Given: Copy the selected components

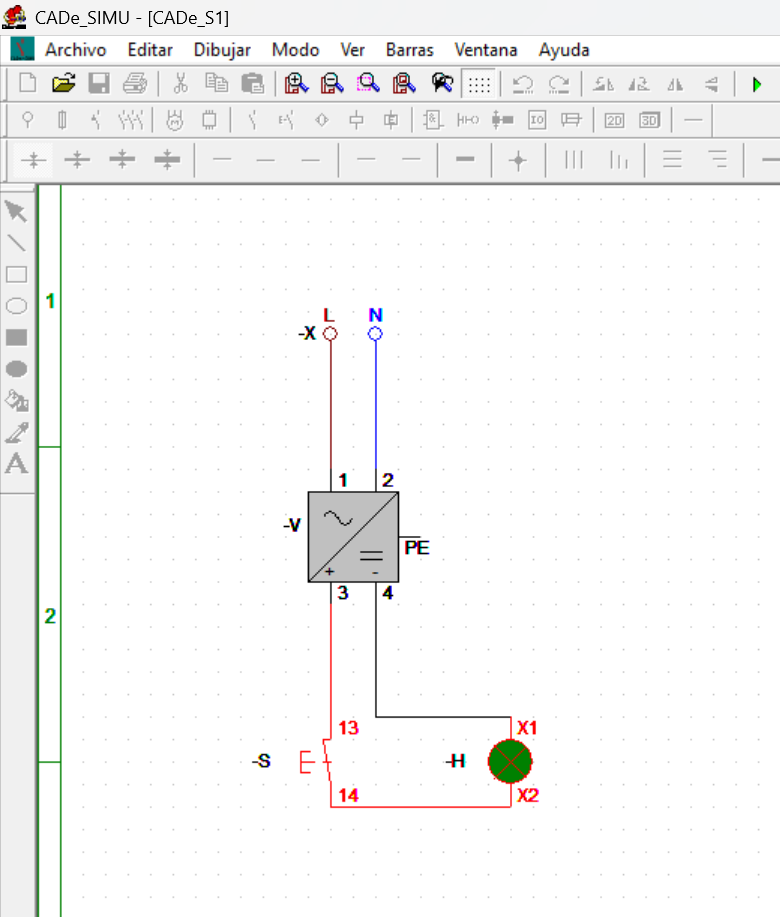Looking at the screenshot, I should 216,84.
